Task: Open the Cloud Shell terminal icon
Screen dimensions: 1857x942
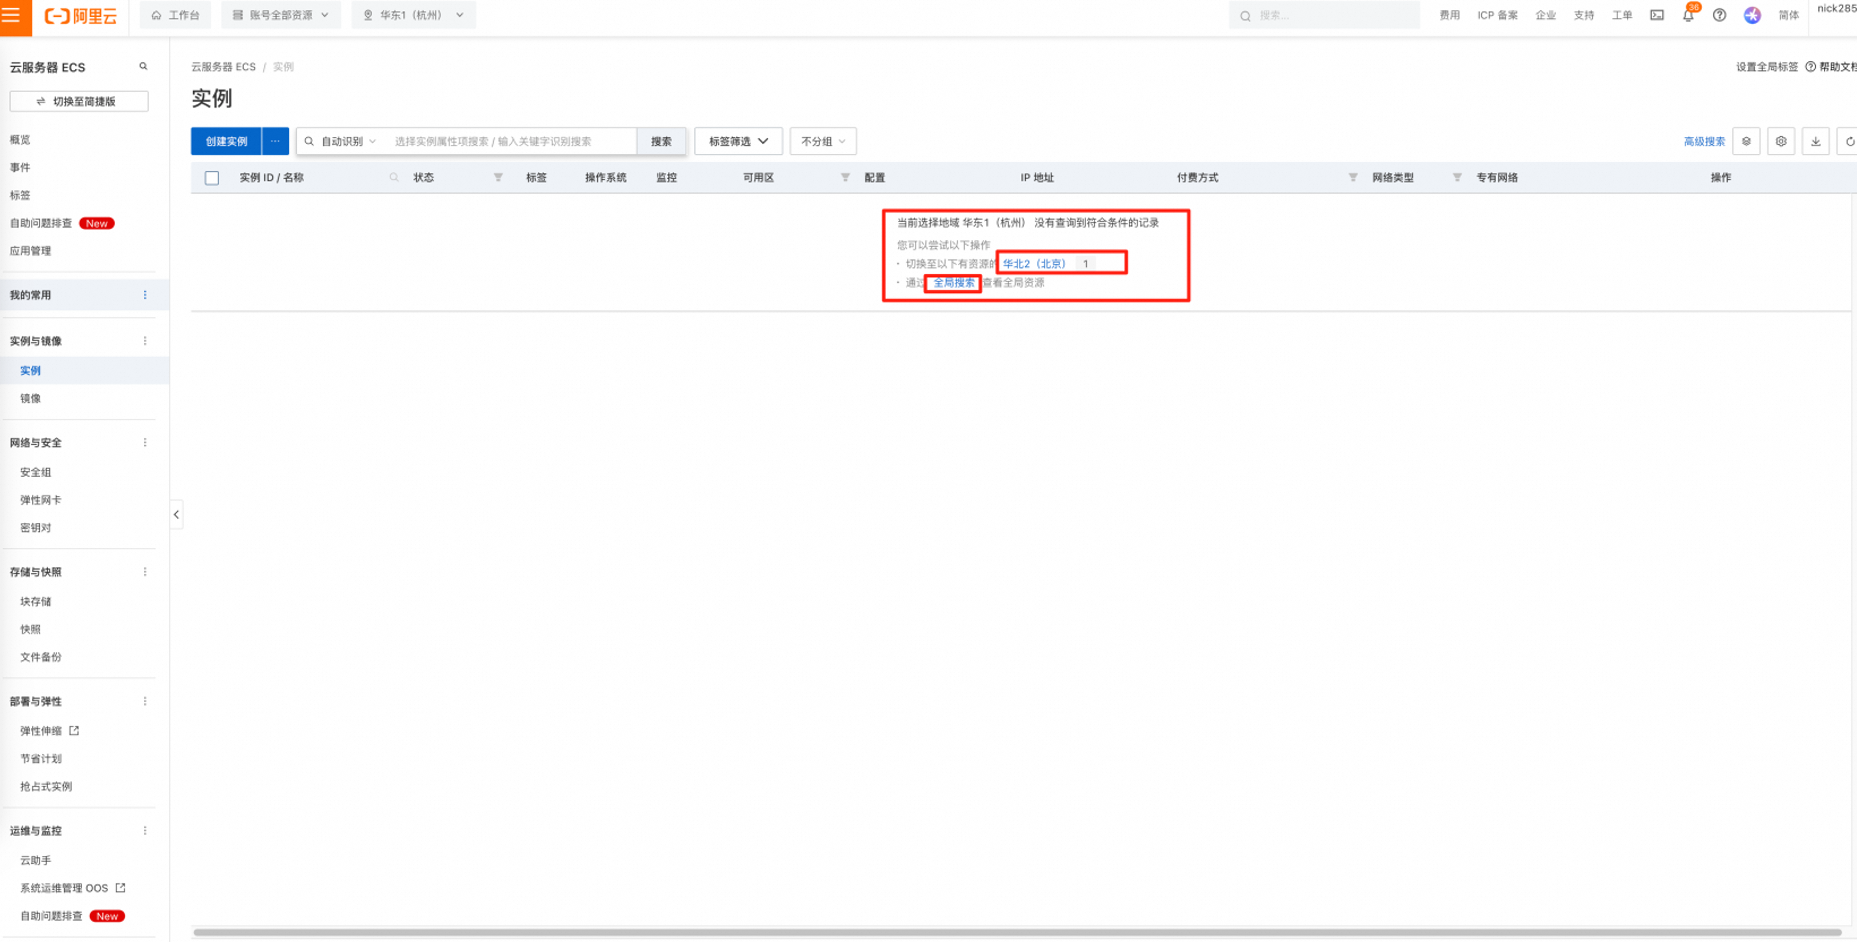Action: [x=1657, y=15]
